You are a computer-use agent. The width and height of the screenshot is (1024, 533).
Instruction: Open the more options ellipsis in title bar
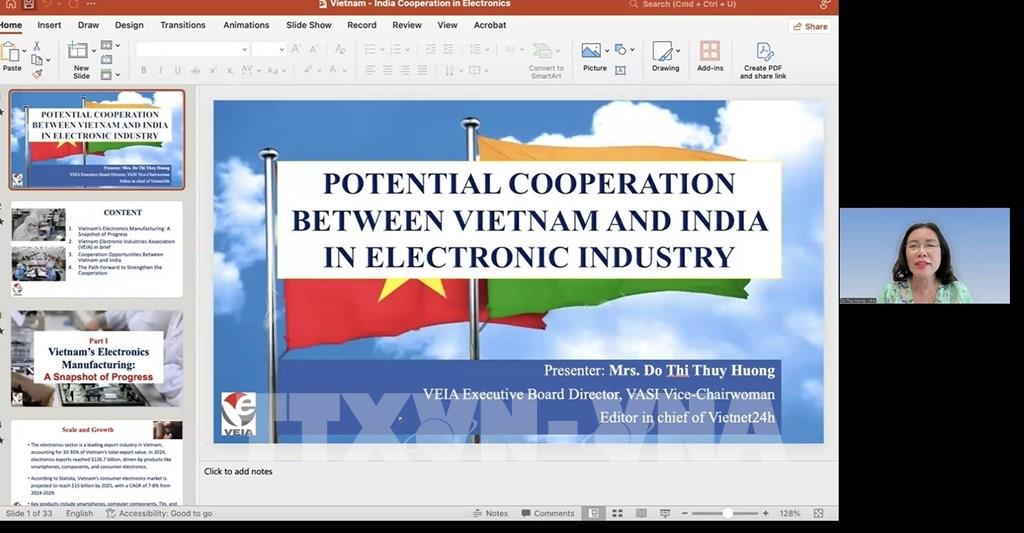click(x=92, y=4)
